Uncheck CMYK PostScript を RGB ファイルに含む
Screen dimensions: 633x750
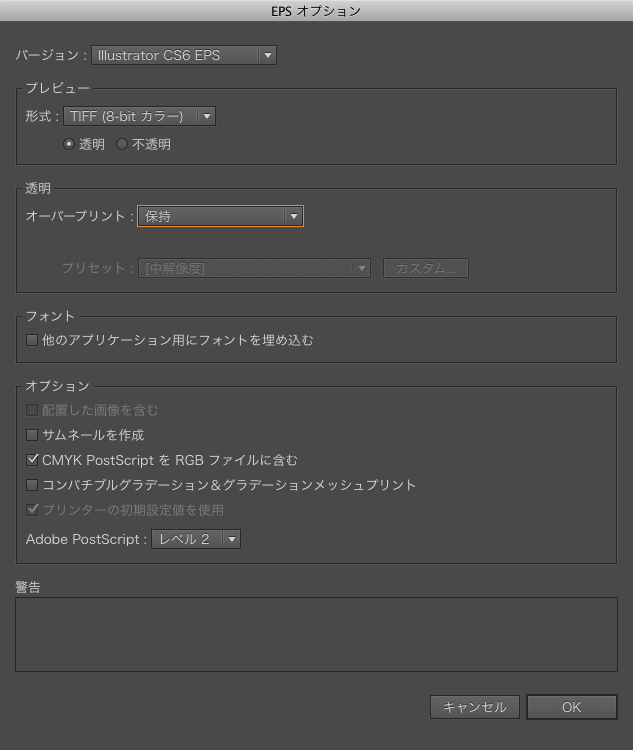click(x=32, y=460)
